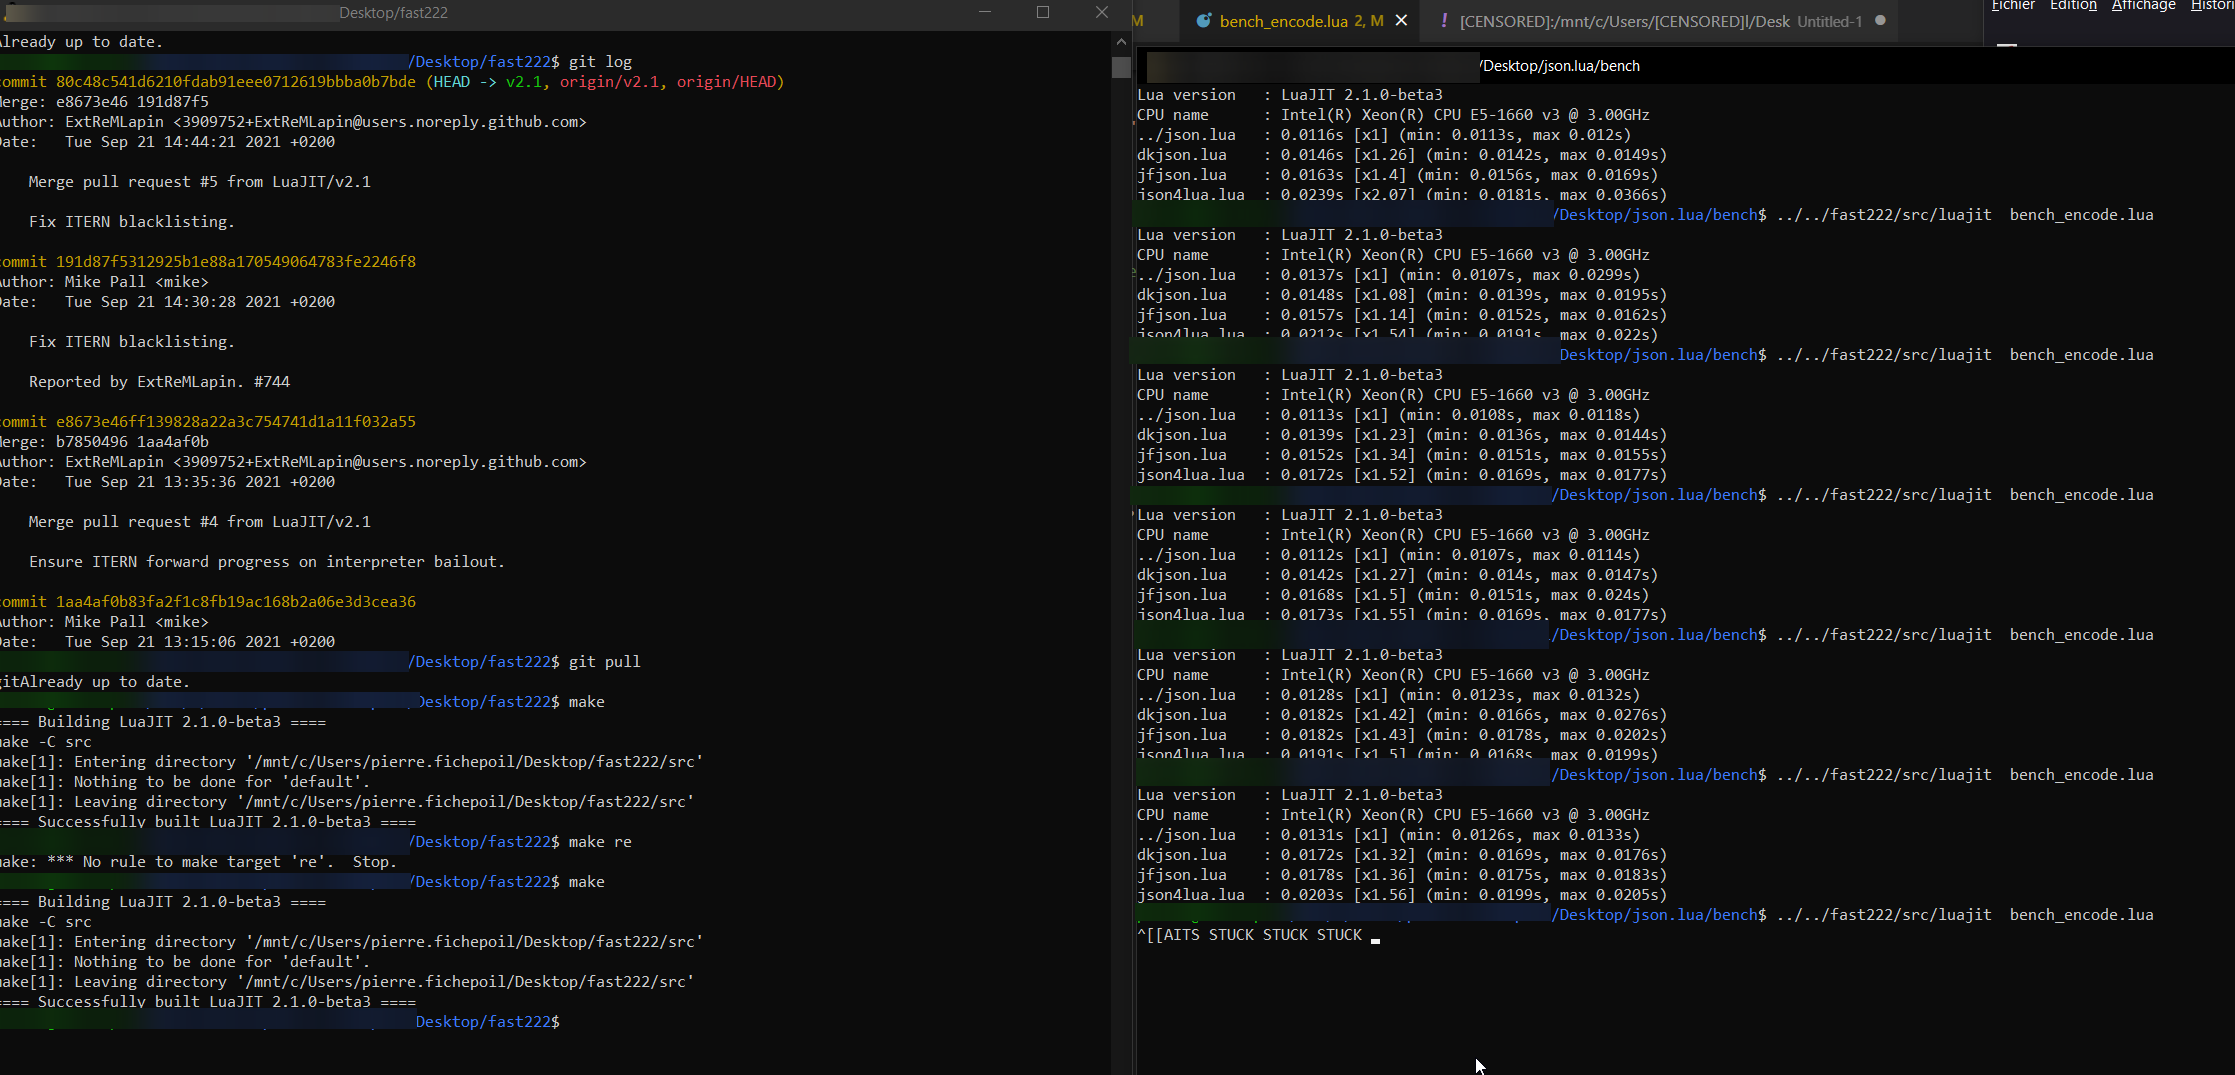Image resolution: width=2235 pixels, height=1075 pixels.
Task: Click the small square icon below the menu bar
Action: click(x=2005, y=44)
